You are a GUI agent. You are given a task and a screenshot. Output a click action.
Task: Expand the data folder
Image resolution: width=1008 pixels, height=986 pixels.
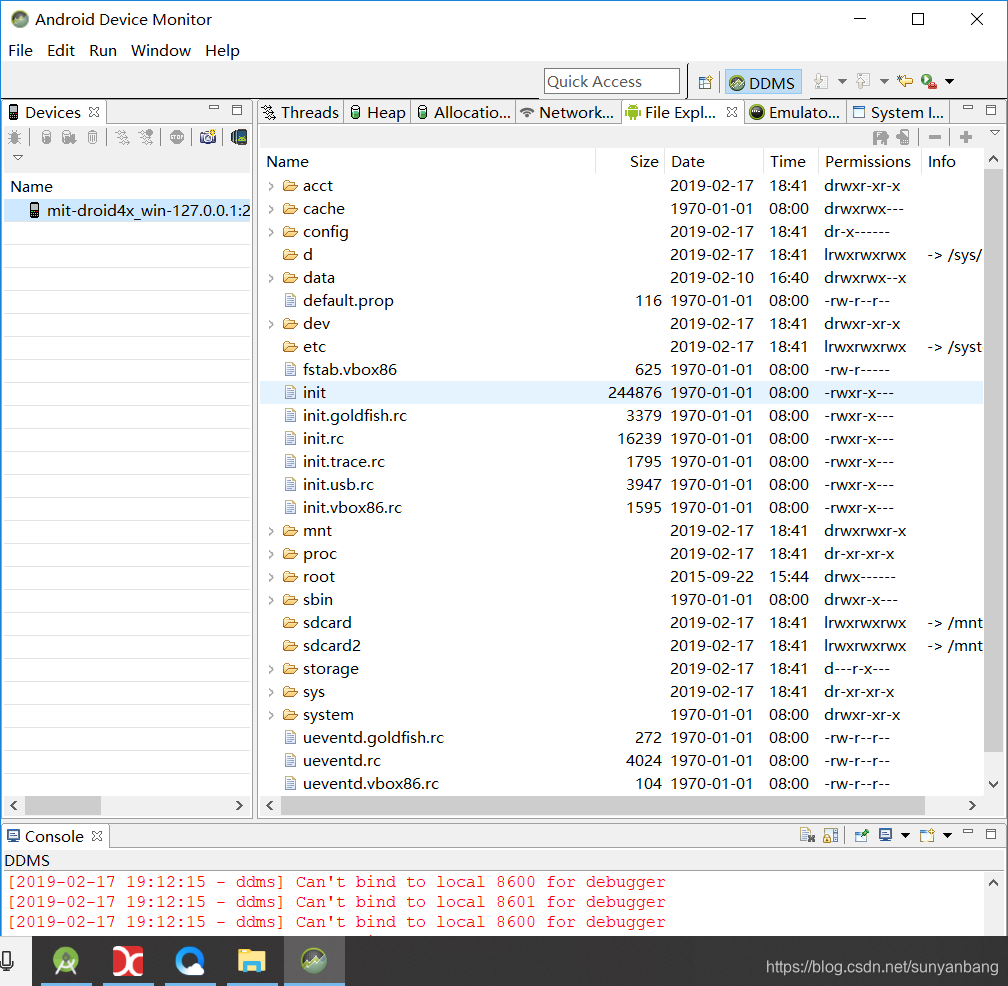click(x=271, y=278)
